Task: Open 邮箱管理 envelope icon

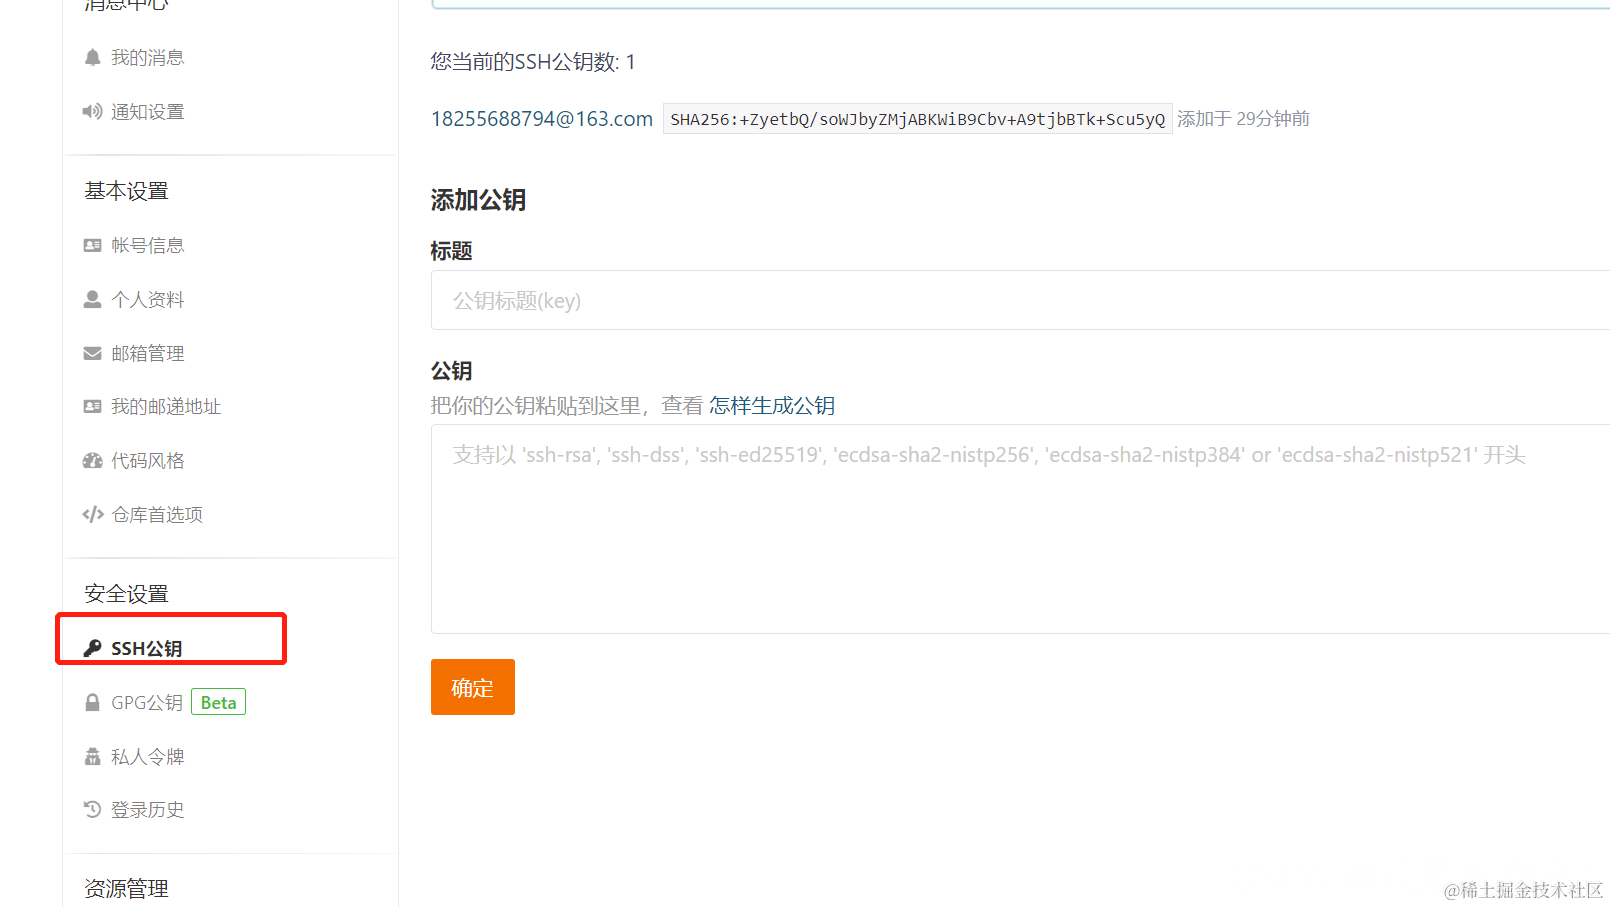Action: (x=92, y=353)
